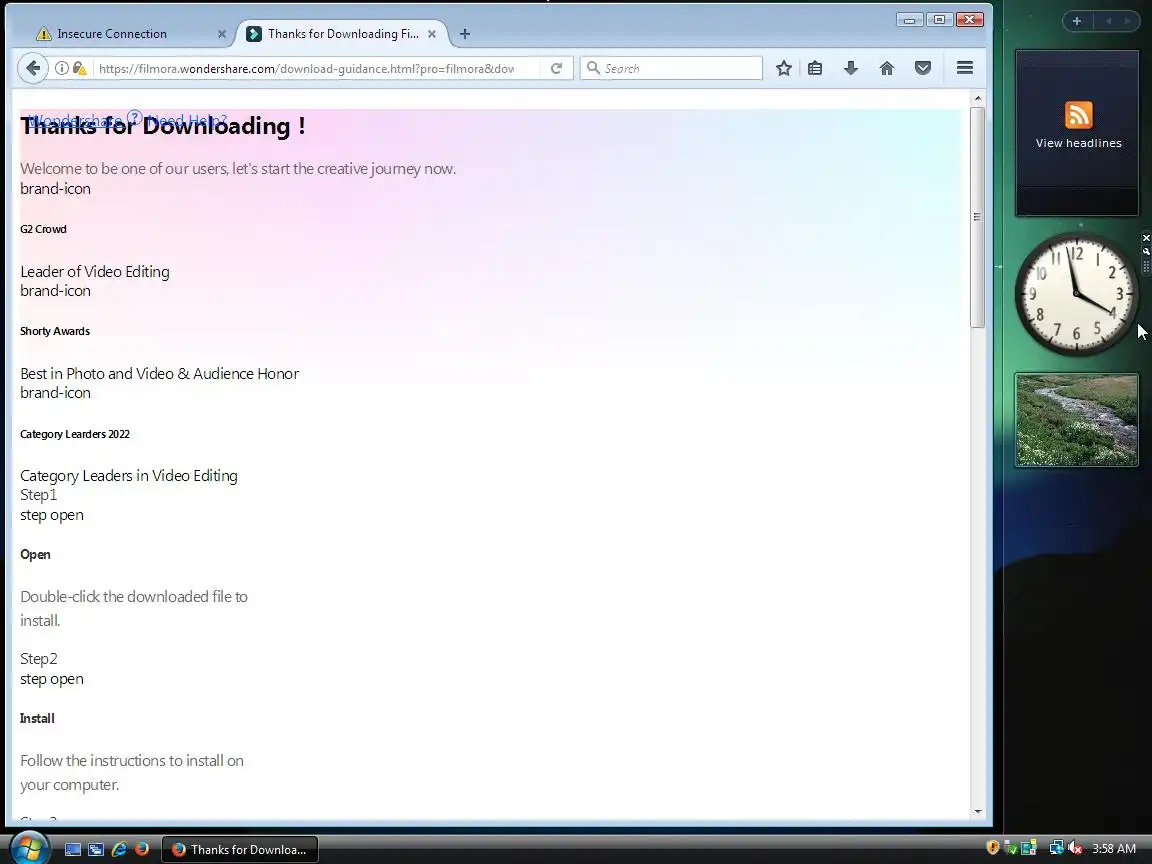Open network connection tray icon

pos(1056,848)
